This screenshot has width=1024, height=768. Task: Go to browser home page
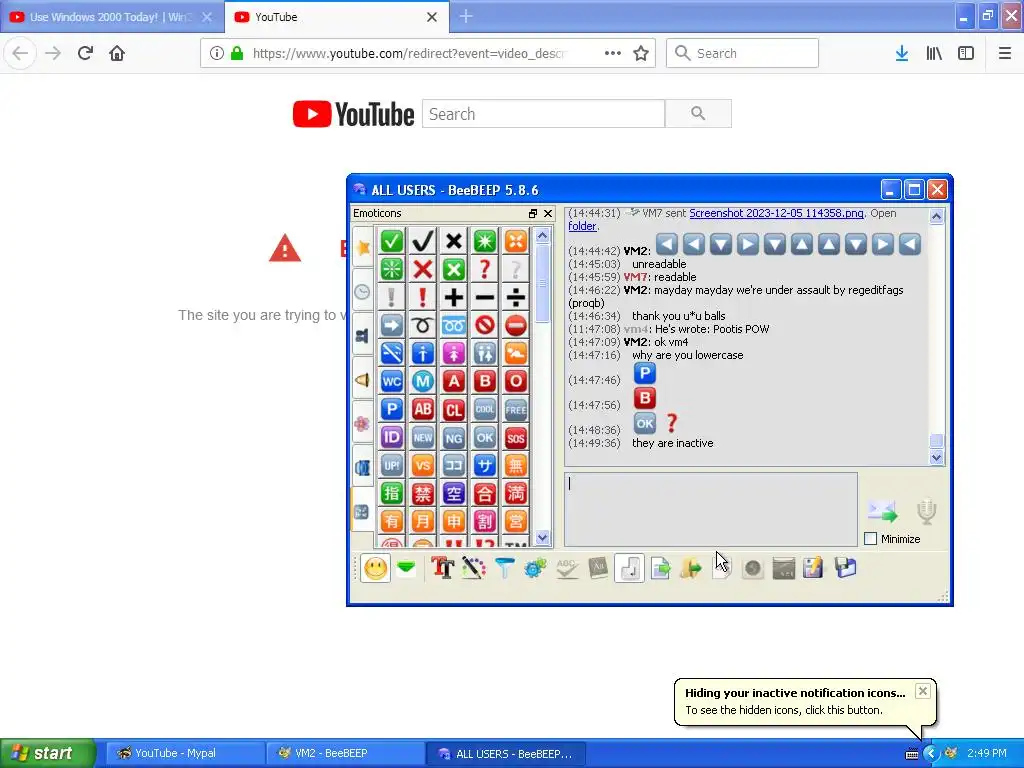(x=117, y=53)
